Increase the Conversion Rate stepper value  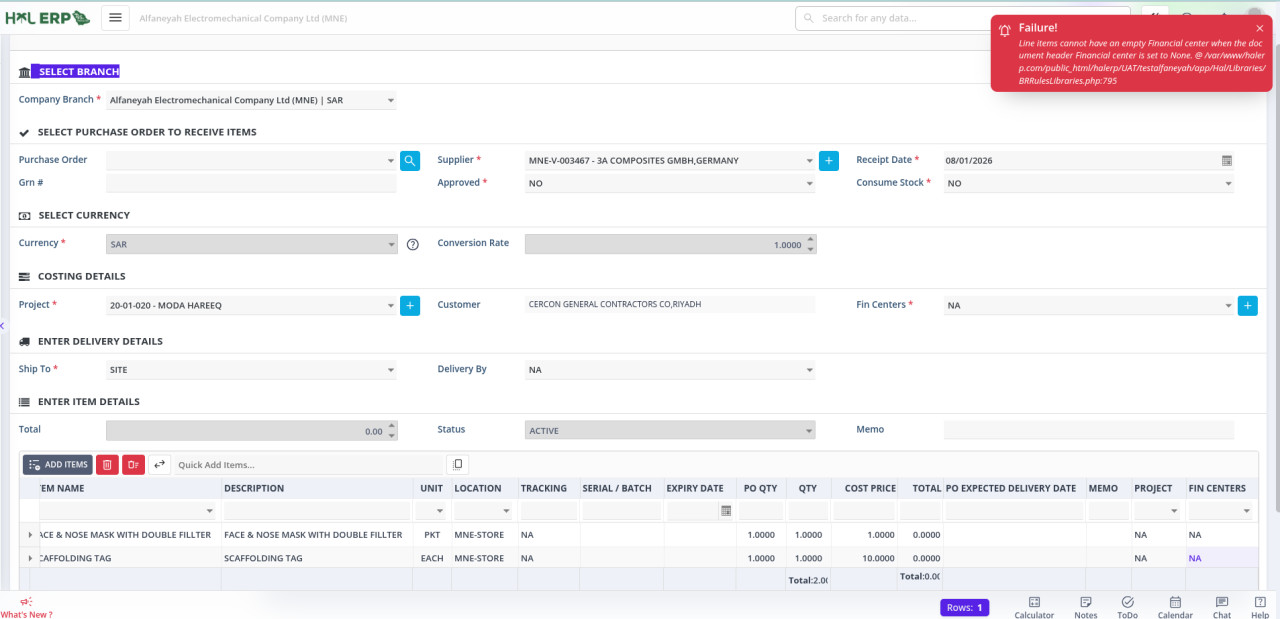[x=810, y=239]
